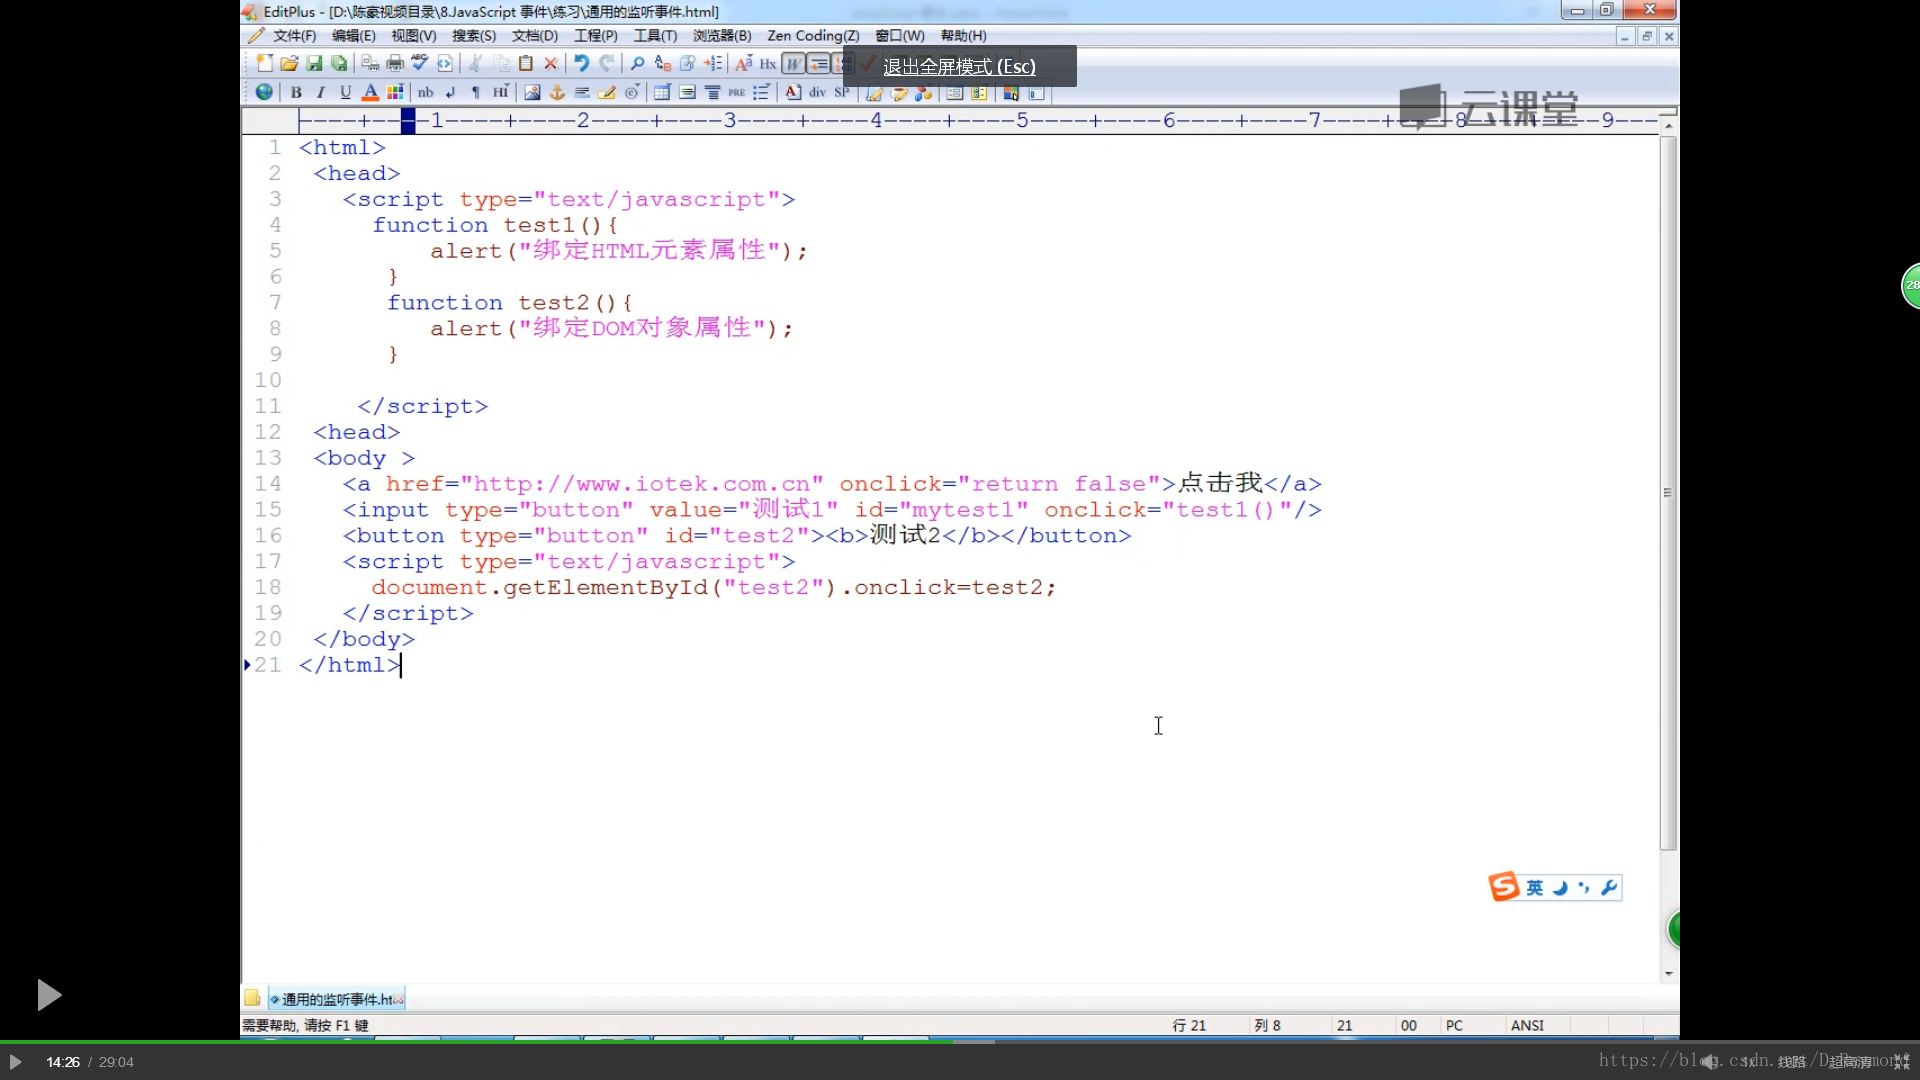
Task: Open the 帮助(H) menu
Action: point(963,36)
